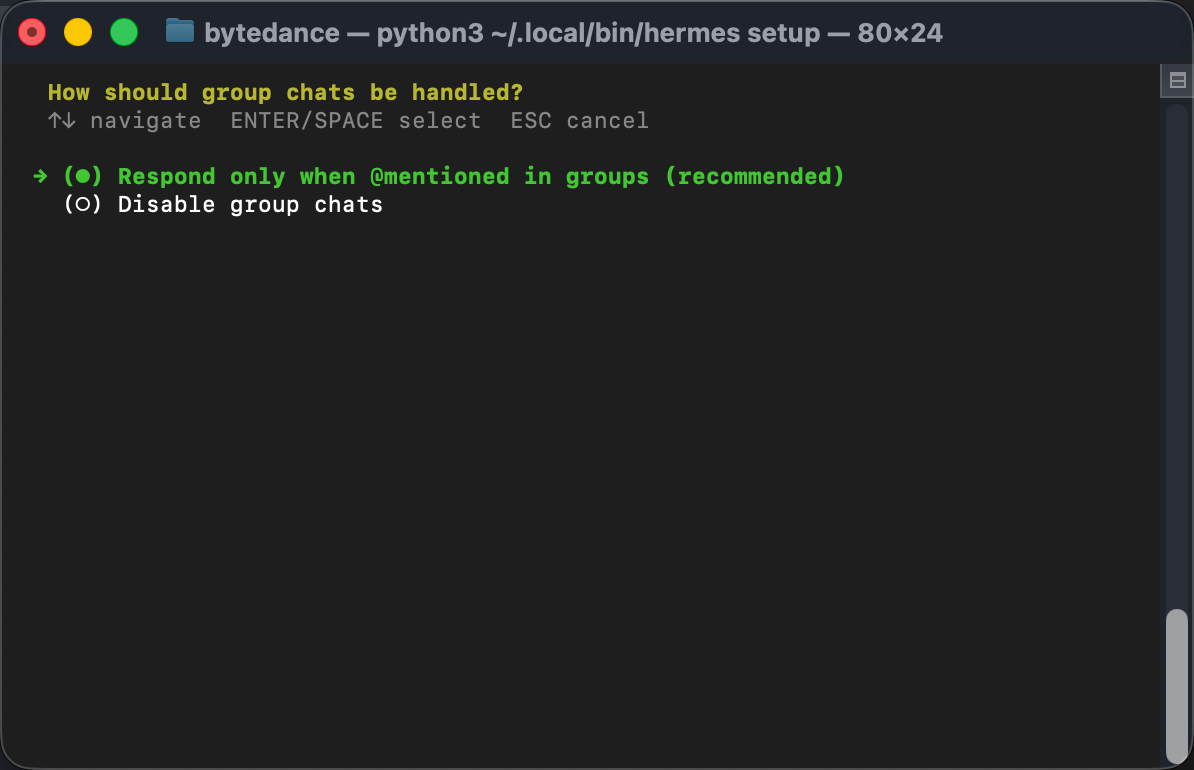Click the "ESC cancel" hint
Viewport: 1194px width, 770px height.
coord(579,121)
